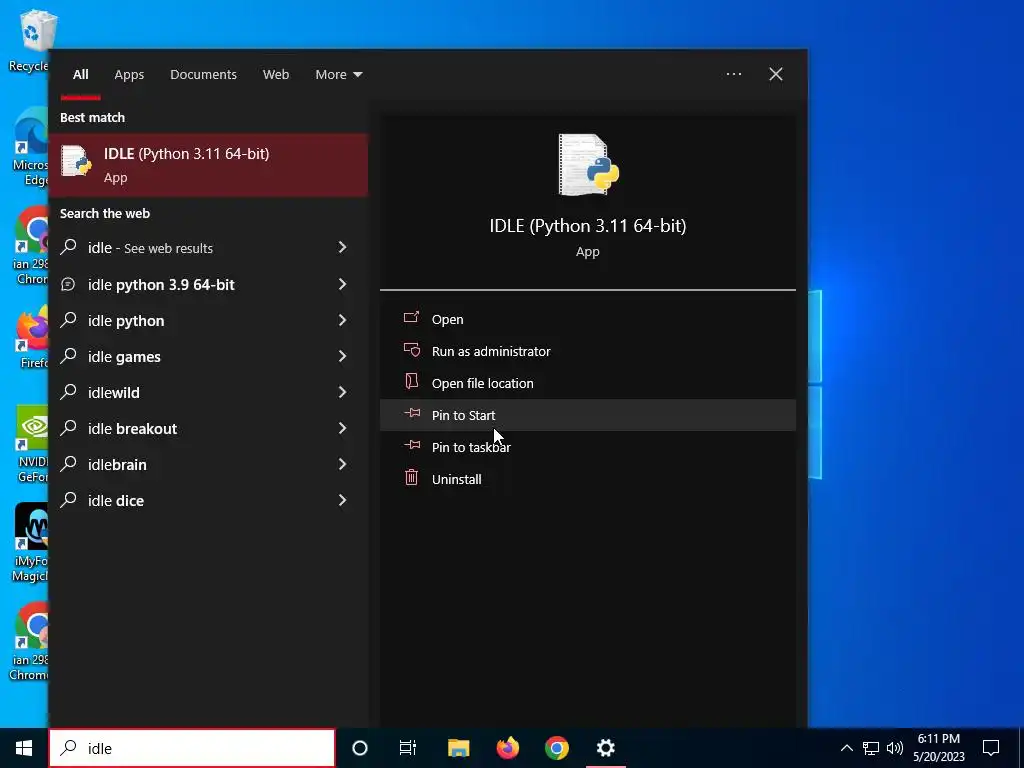1024x768 pixels.
Task: Click the Open file location folder icon
Action: 411,381
